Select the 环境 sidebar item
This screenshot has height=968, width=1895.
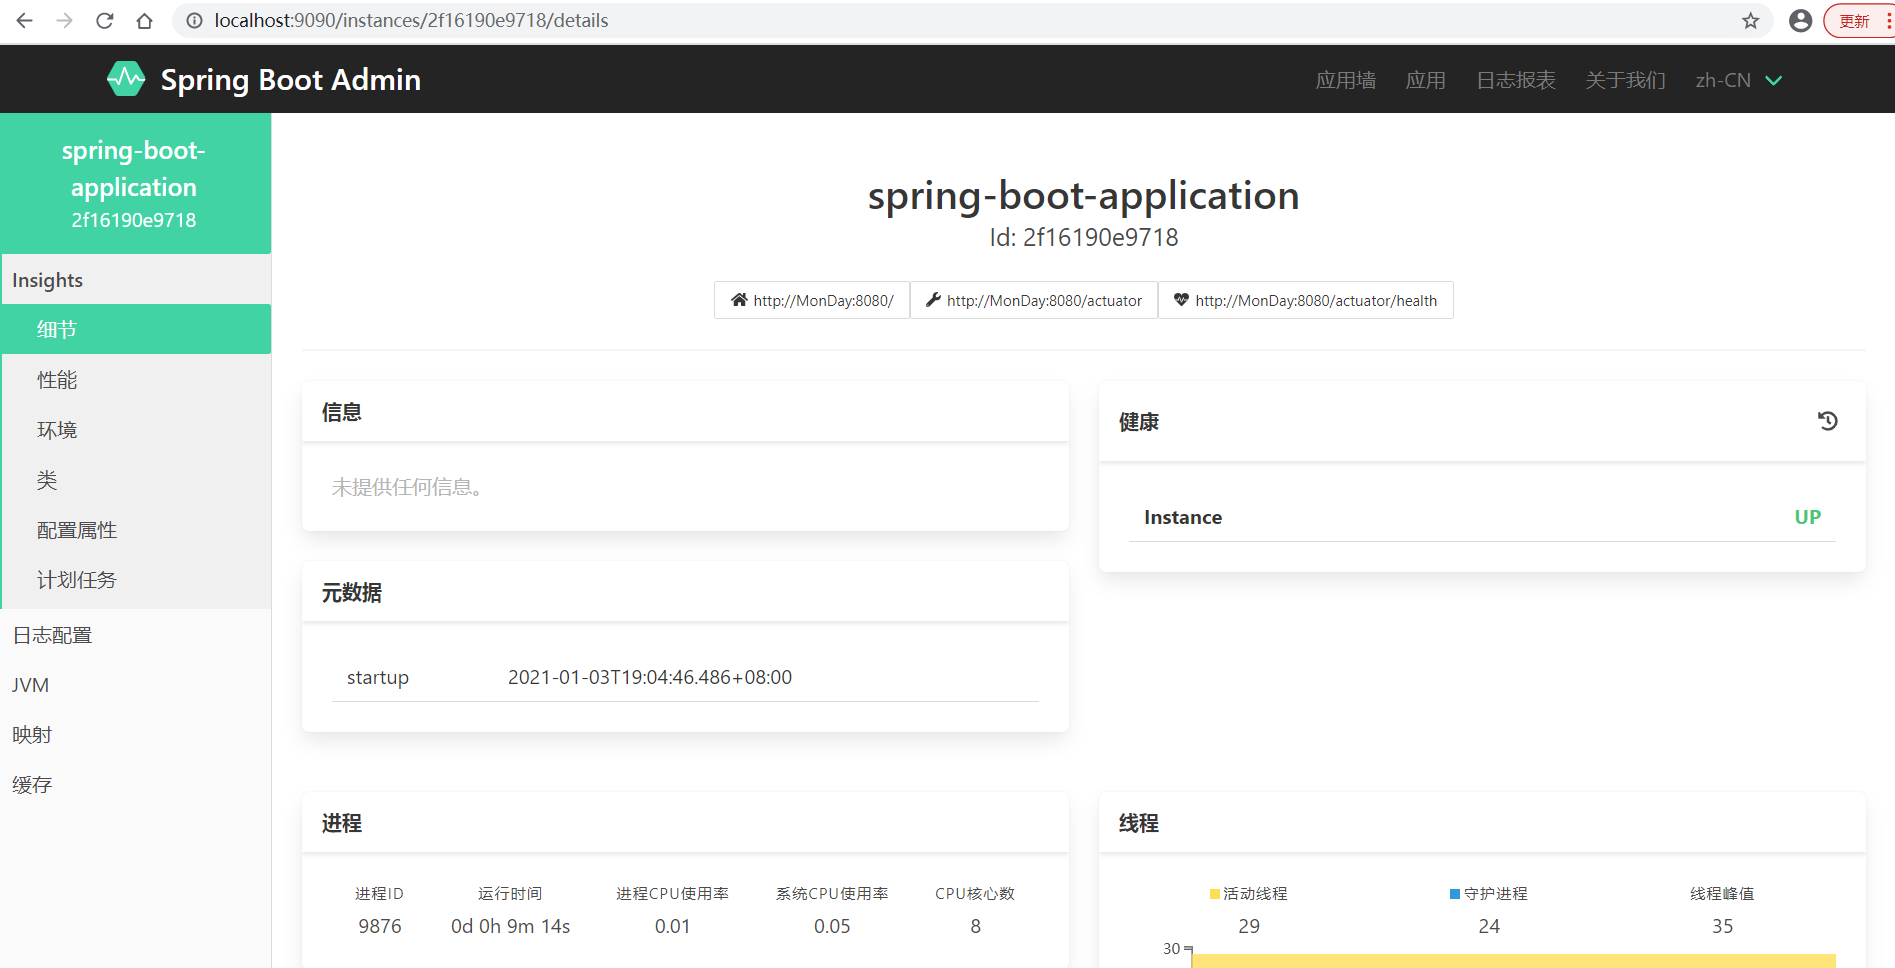coord(136,430)
